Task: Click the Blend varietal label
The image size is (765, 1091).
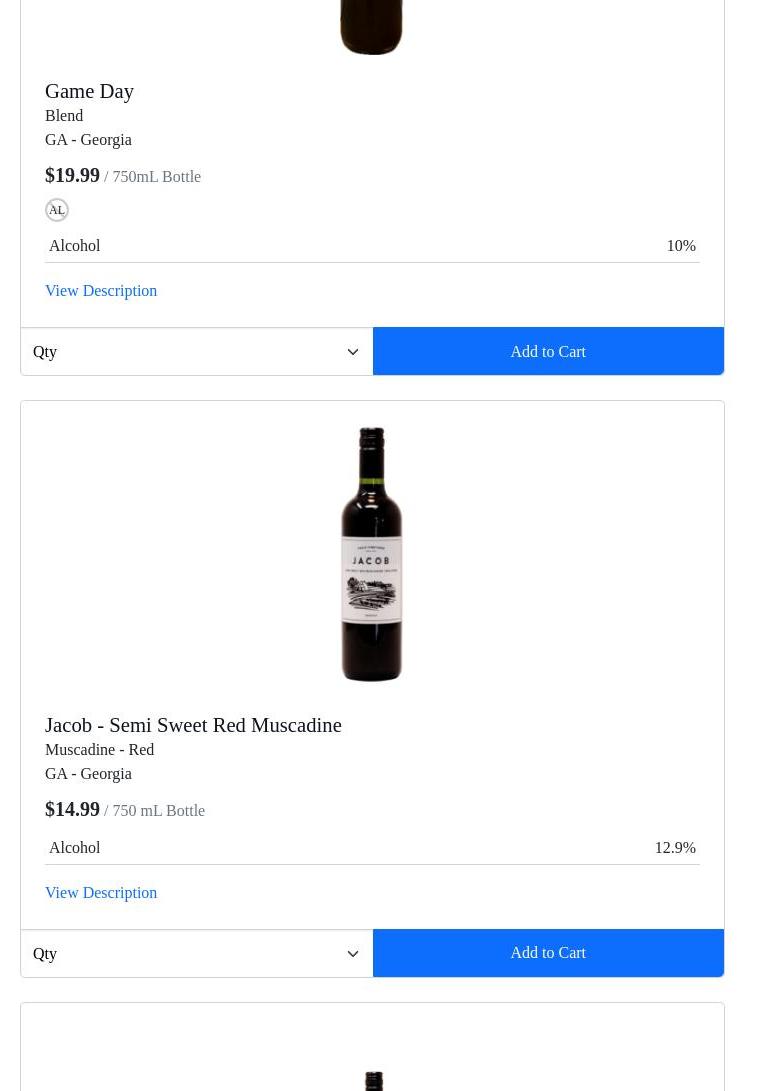Action: coord(64,116)
